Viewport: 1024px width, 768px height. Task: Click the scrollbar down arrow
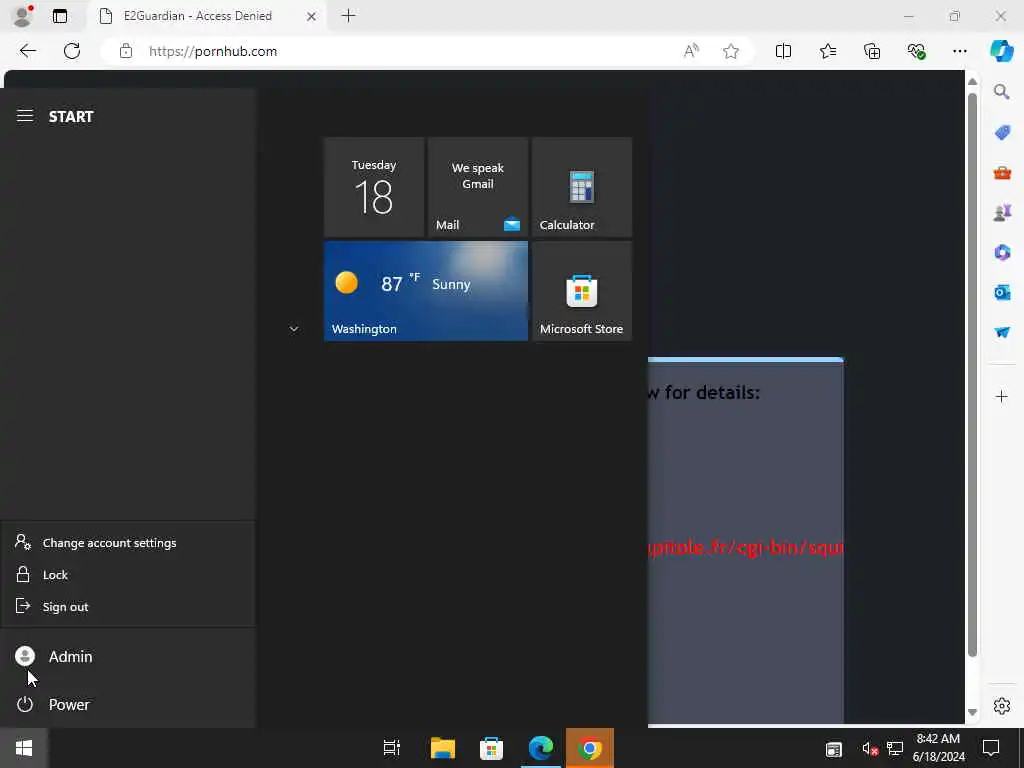pos(972,712)
